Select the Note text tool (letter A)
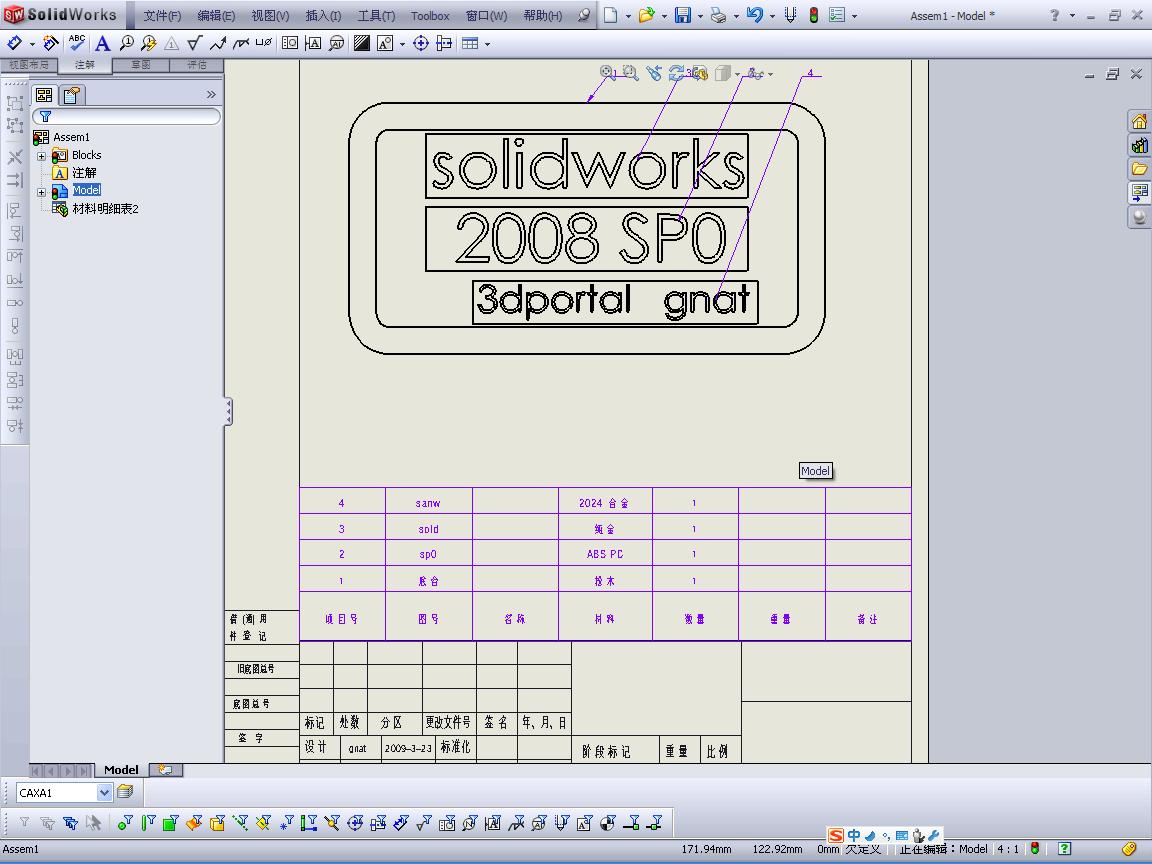1152x864 pixels. (102, 43)
